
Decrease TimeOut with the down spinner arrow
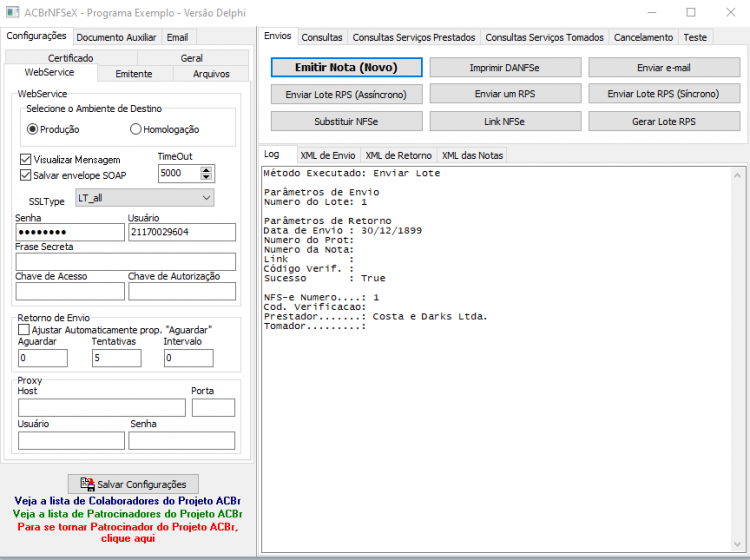(206, 177)
